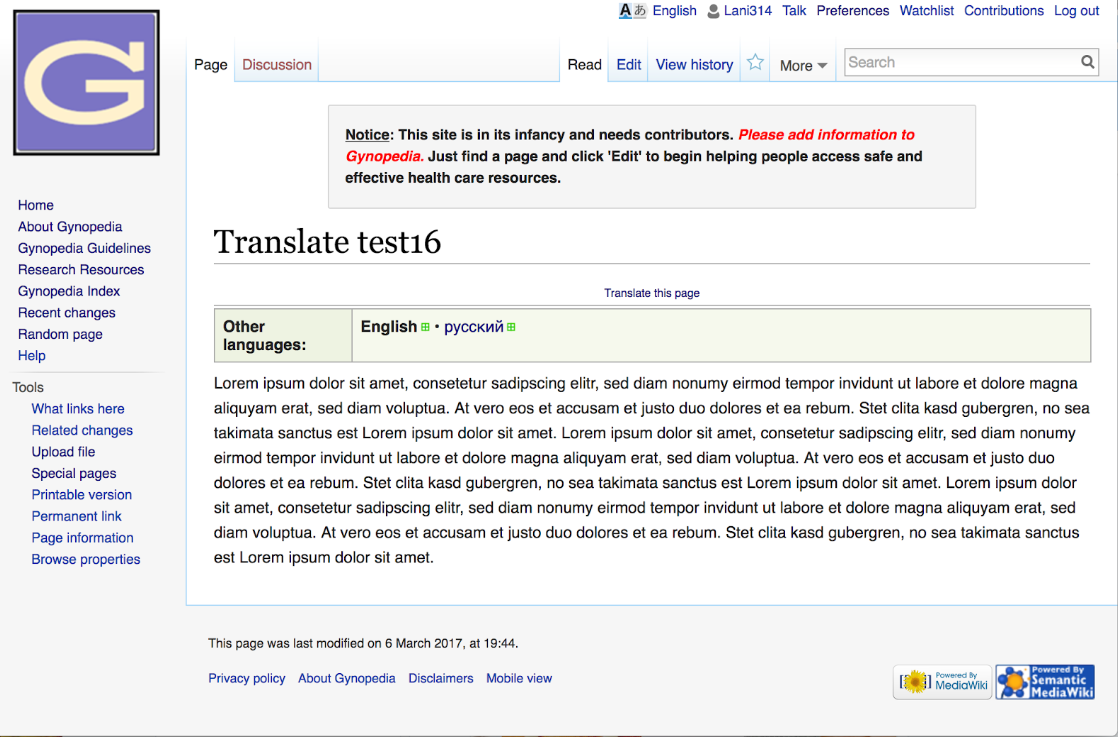This screenshot has height=740, width=1120.
Task: Click the search magnifying glass icon
Action: coord(1087,62)
